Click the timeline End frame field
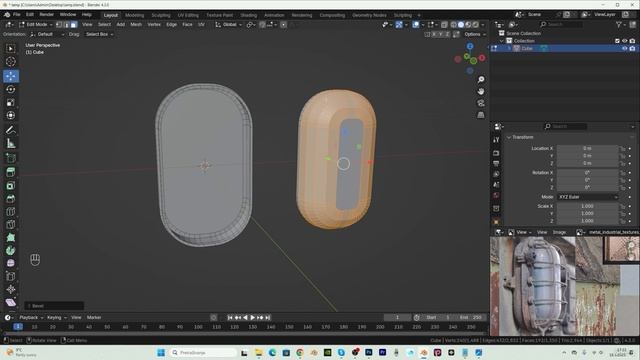 [471, 318]
